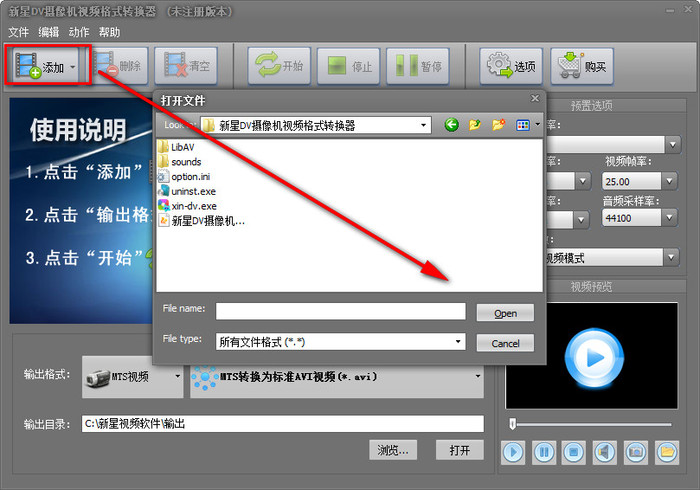Select the option.ini file
Screen dimensions: 700x490
point(184,176)
